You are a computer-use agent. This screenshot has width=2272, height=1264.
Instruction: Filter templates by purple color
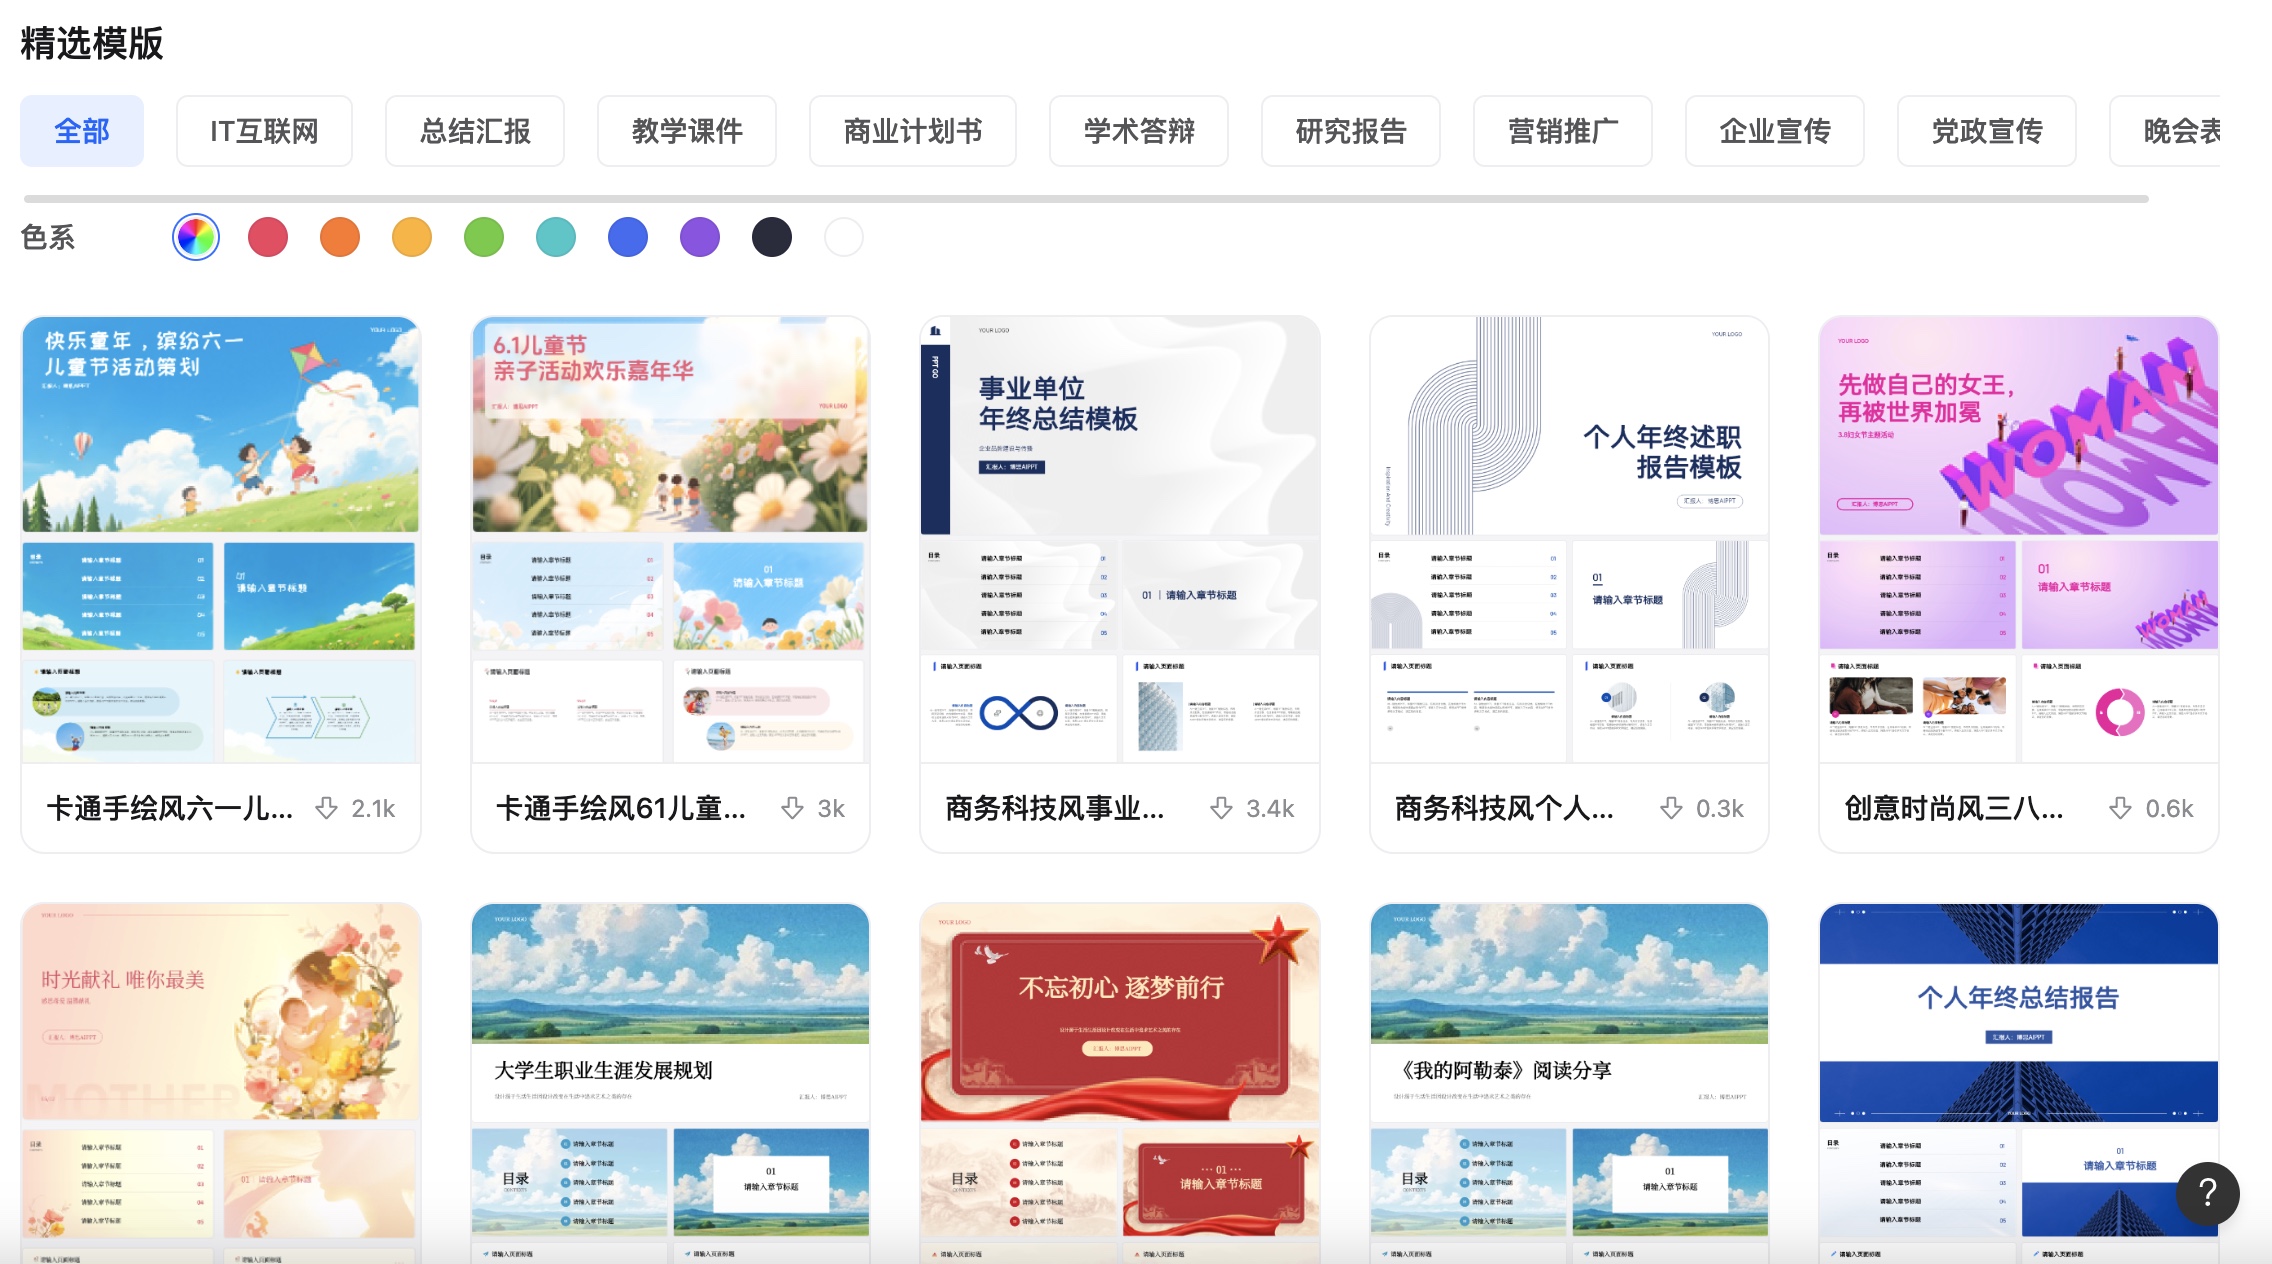[700, 237]
